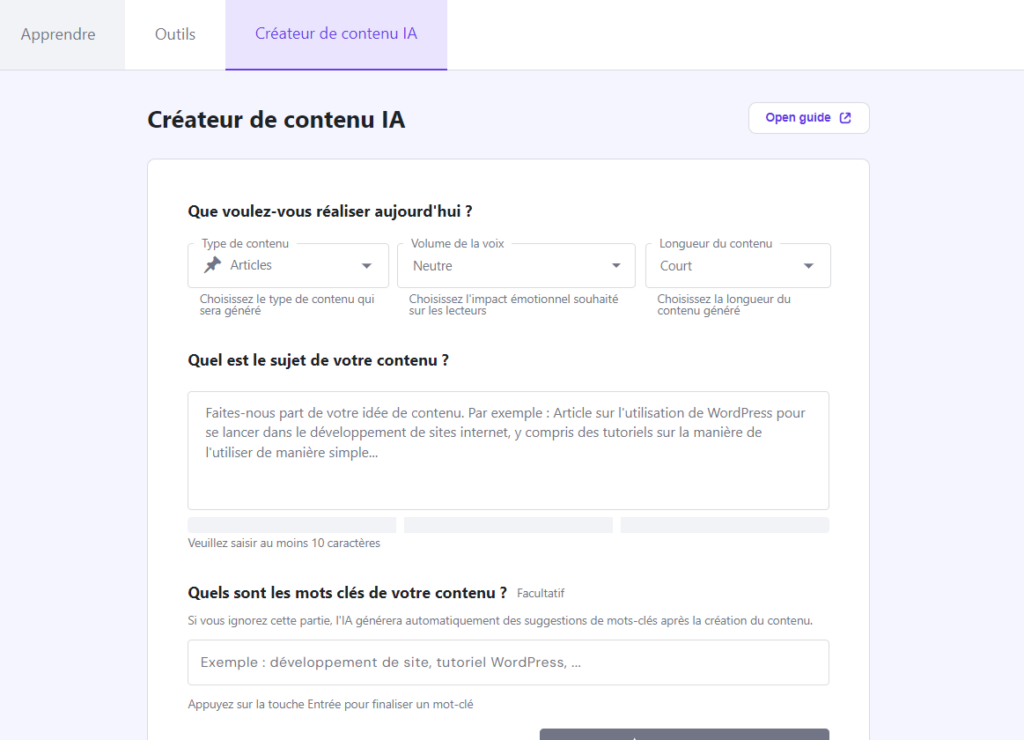Expand the Type de contenu dropdown arrow
Image resolution: width=1024 pixels, height=740 pixels.
[366, 266]
